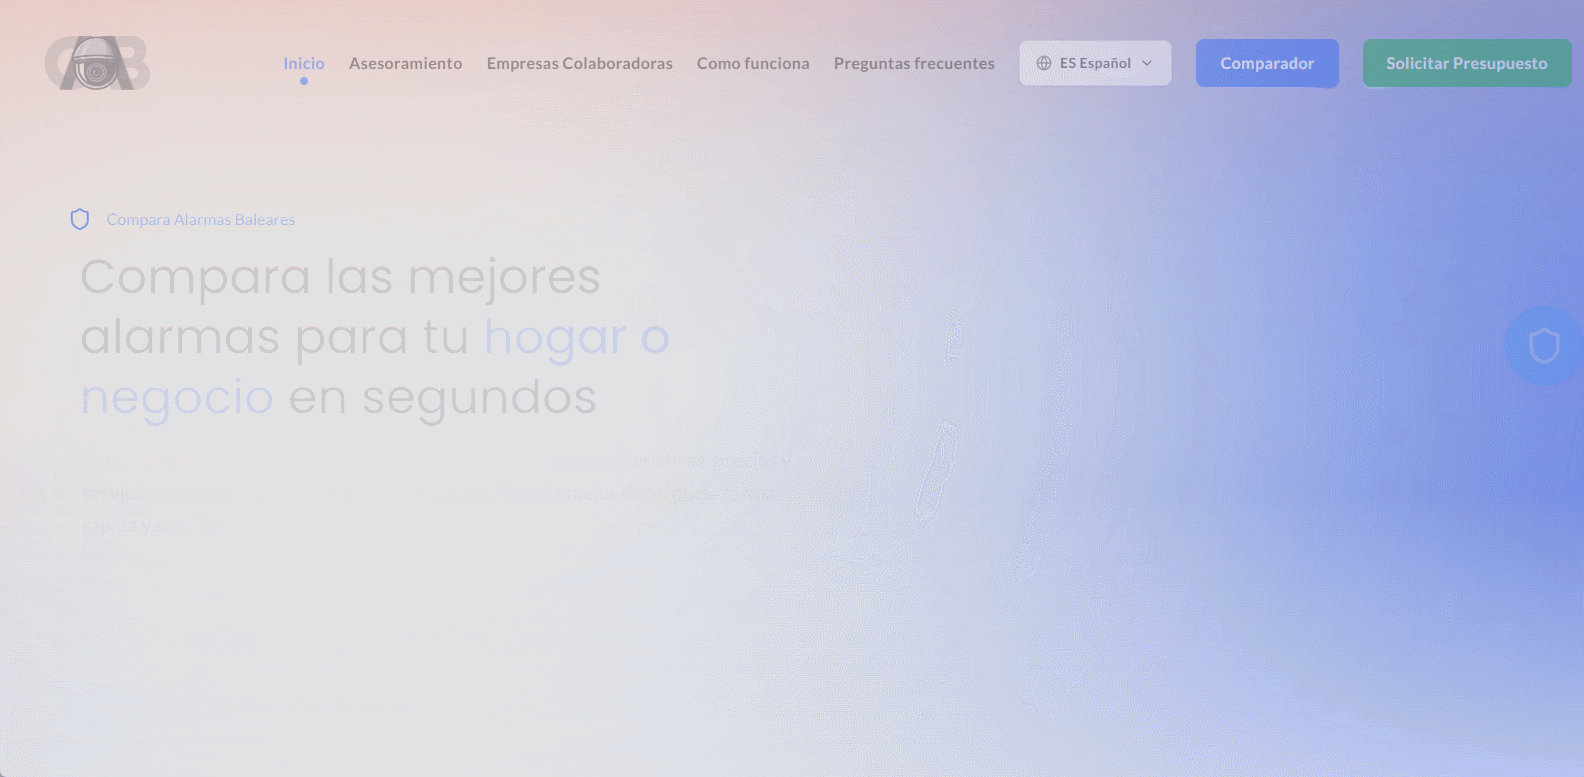Click shield icon beside Compara Alarmas Baleares
The width and height of the screenshot is (1584, 777).
(x=80, y=219)
